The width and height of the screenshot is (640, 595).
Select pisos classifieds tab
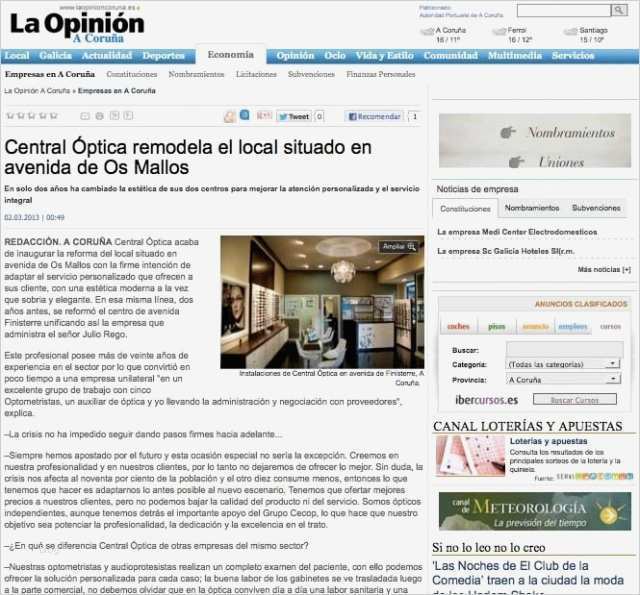(x=496, y=326)
